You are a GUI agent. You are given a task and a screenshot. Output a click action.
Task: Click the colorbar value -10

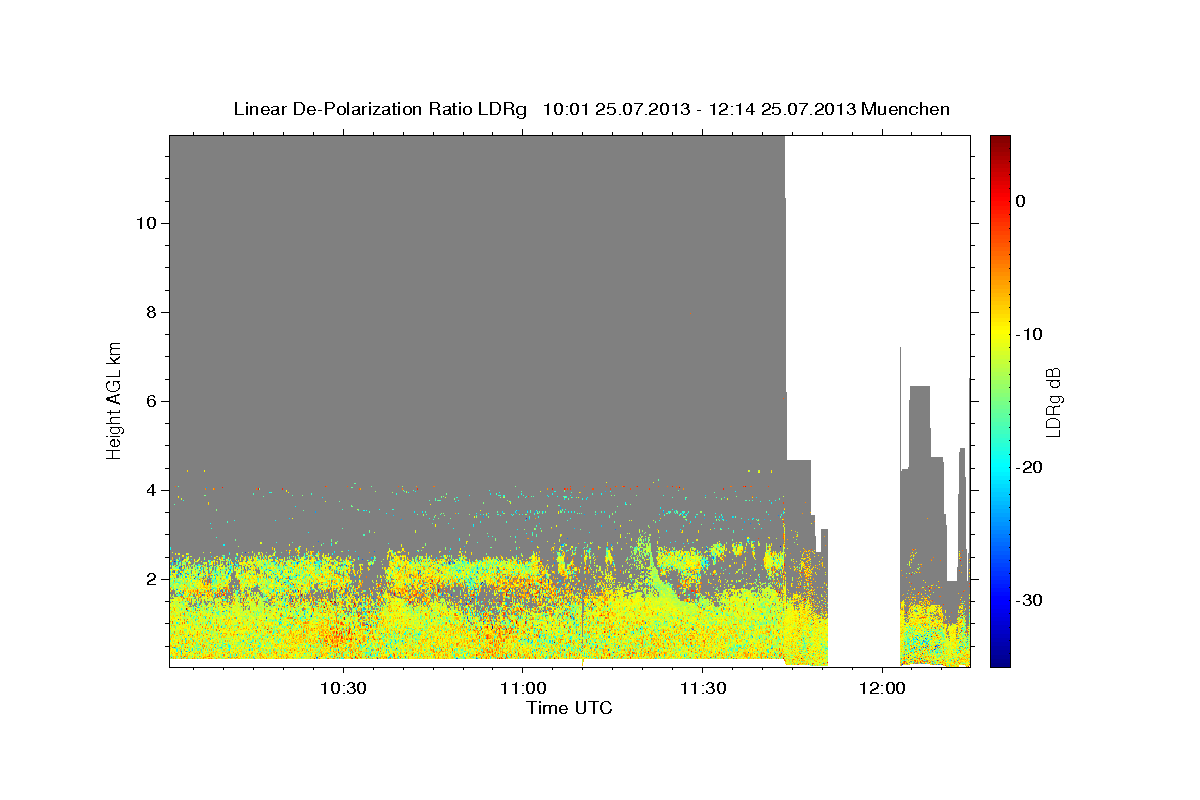(x=1029, y=334)
